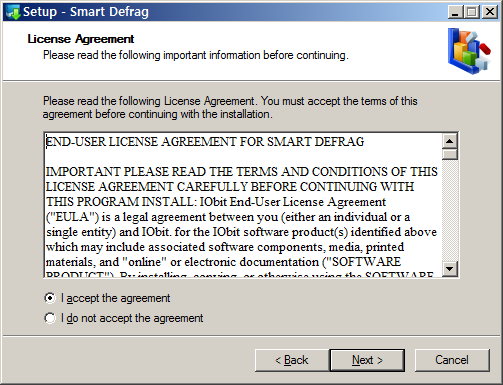Screen dimensions: 503x385
Task: Click the license scrollbar thumb
Action: [x=450, y=154]
